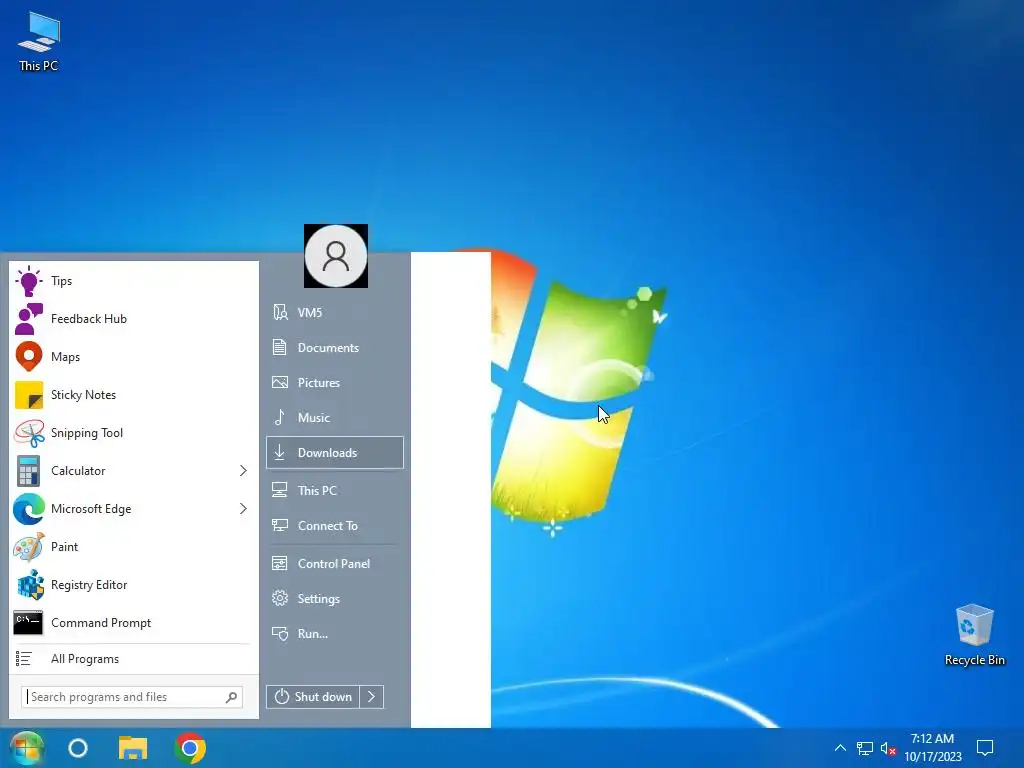Launch the Command Prompt icon
This screenshot has height=768, width=1024.
tap(28, 622)
